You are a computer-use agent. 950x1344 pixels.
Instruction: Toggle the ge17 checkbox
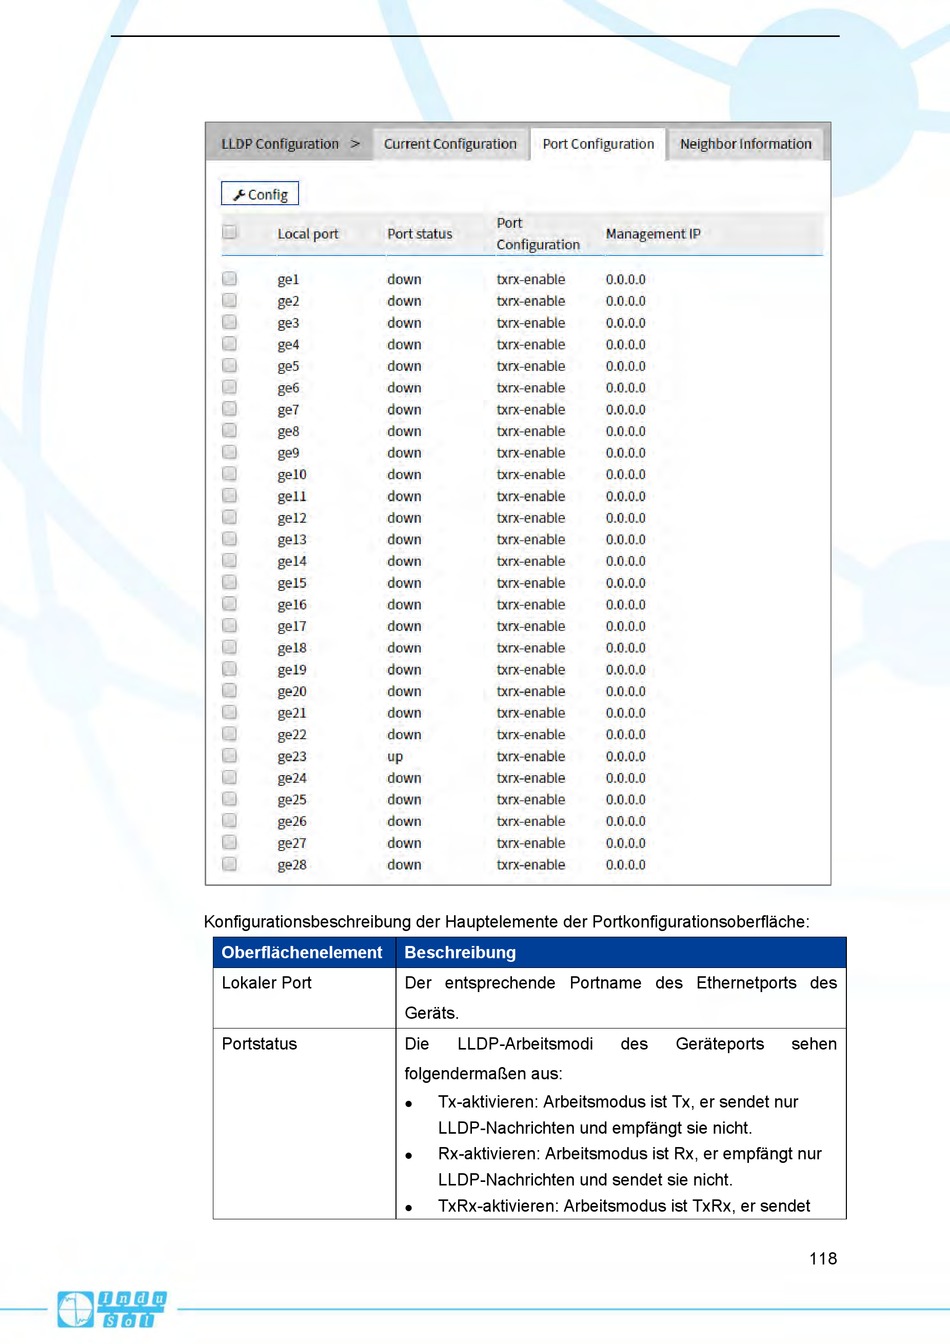(x=230, y=625)
